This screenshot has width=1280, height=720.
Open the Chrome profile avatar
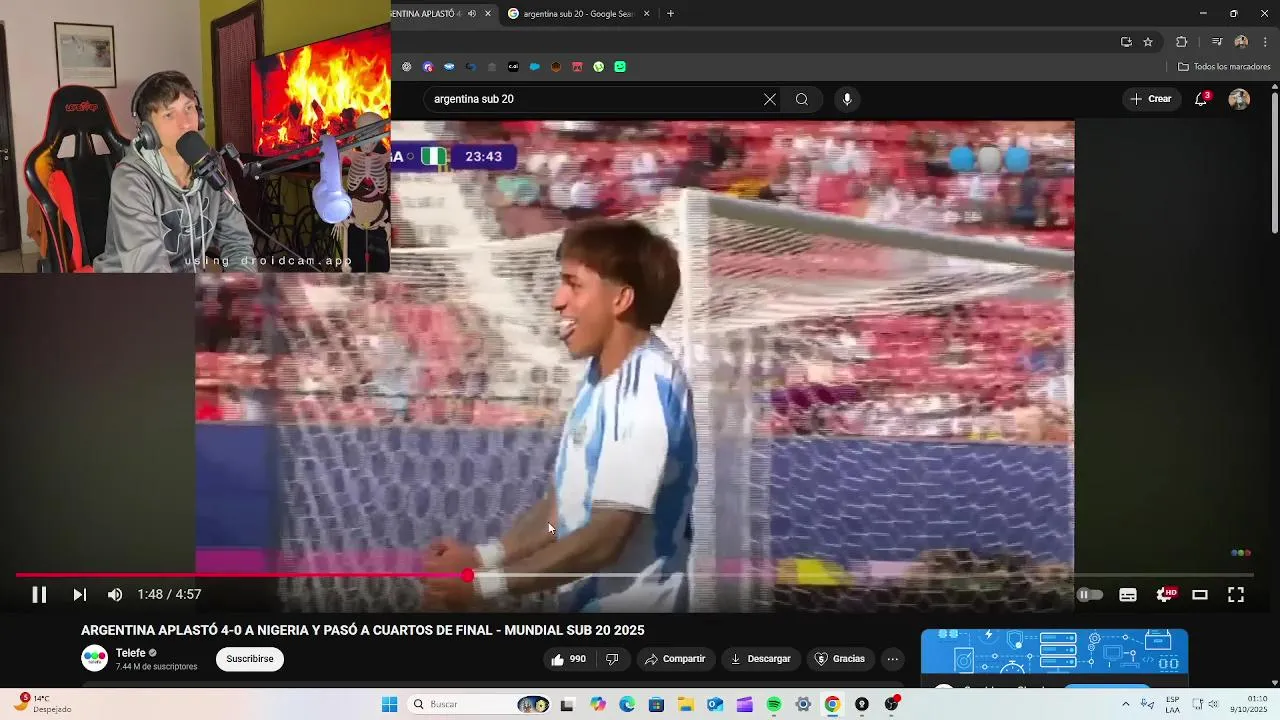[x=1241, y=42]
